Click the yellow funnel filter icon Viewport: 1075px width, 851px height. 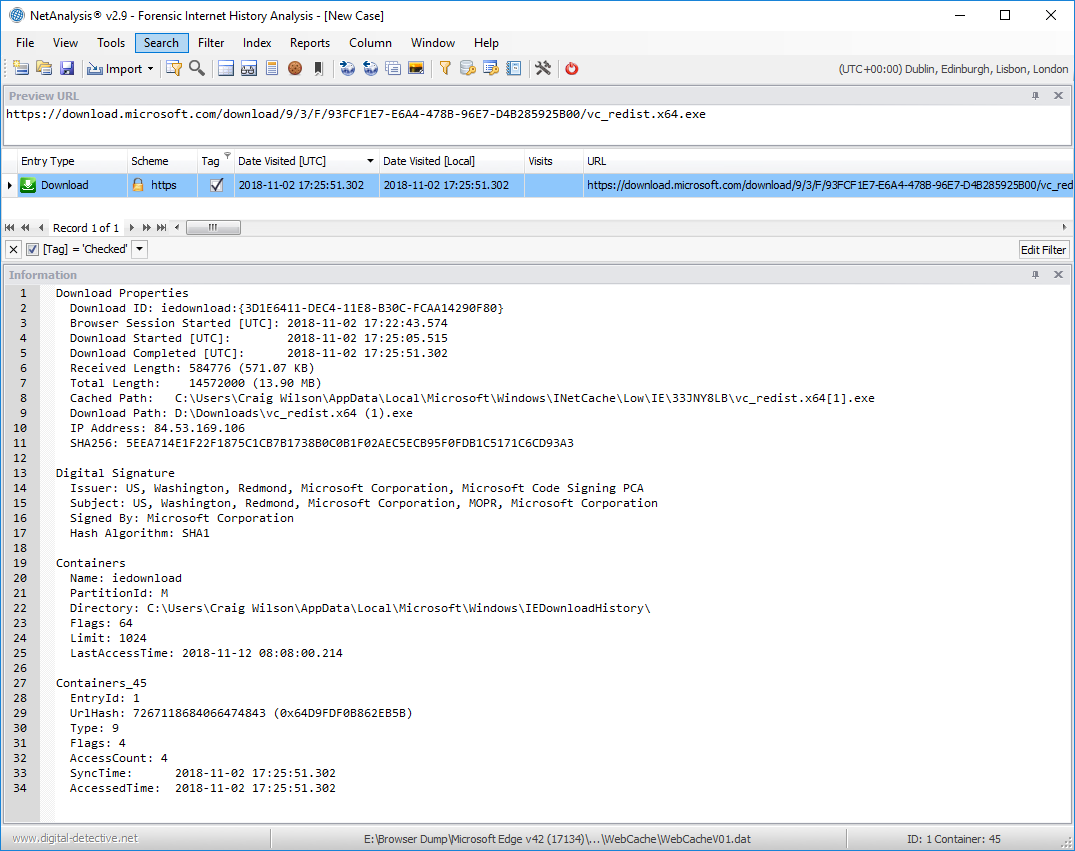445,69
